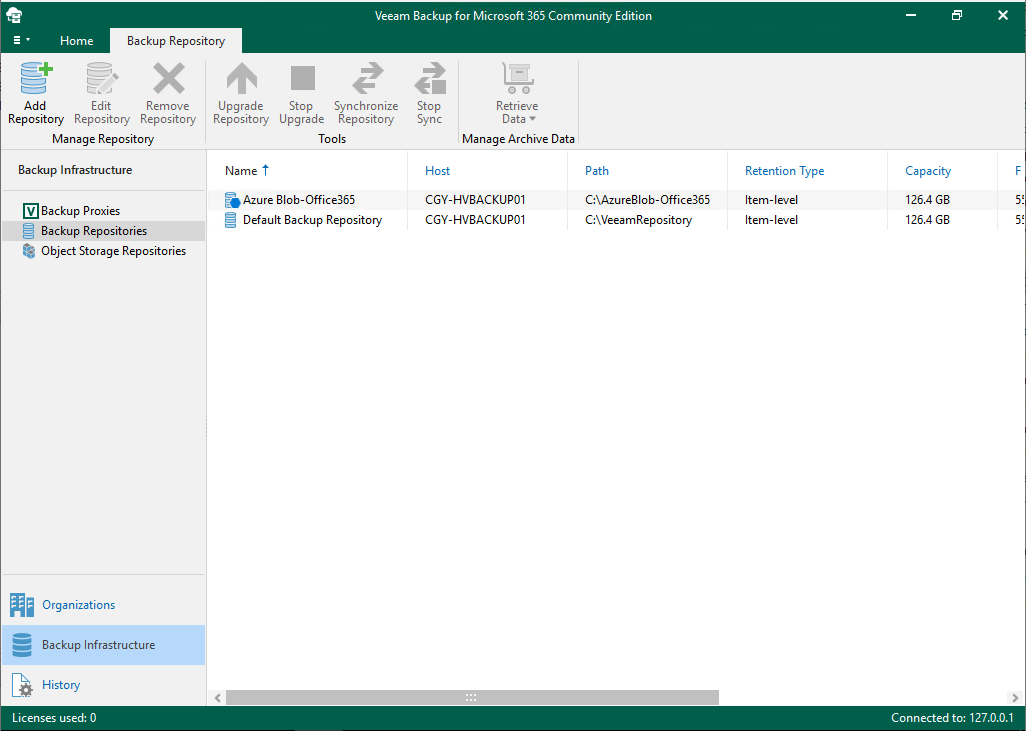This screenshot has width=1026, height=731.
Task: Click the Organizations building icon
Action: coord(22,605)
